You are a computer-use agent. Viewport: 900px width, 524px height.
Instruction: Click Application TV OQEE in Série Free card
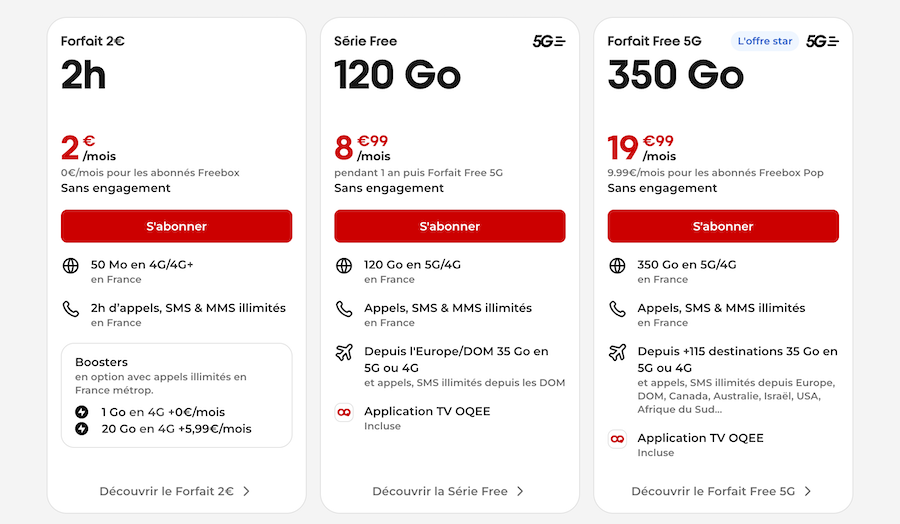[427, 412]
